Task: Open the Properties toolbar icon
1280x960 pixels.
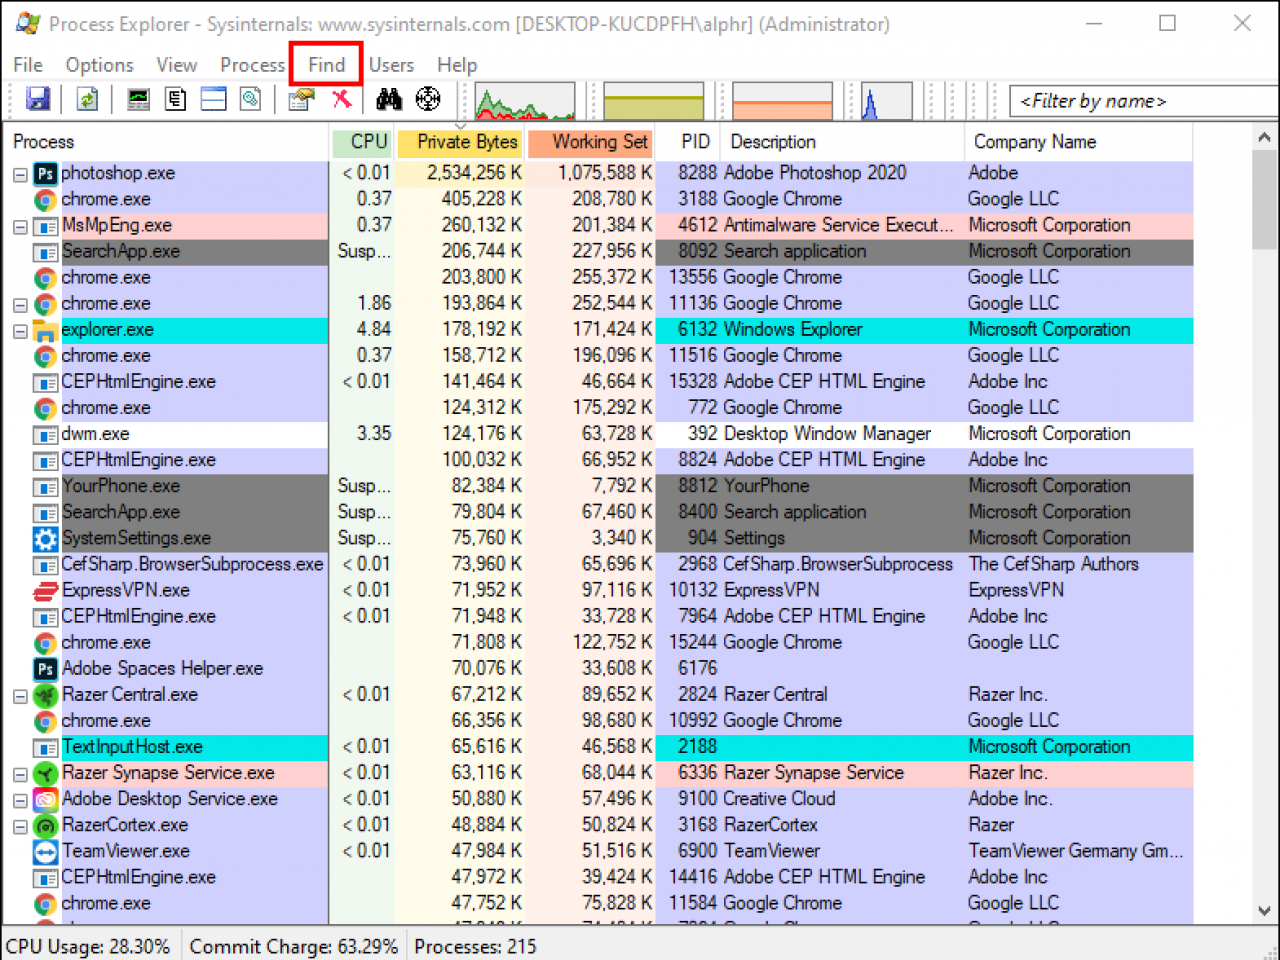Action: tap(300, 99)
